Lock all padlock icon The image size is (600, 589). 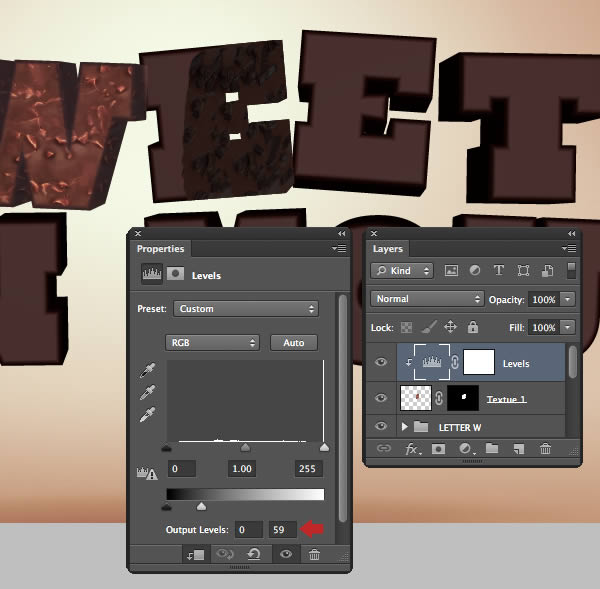[473, 327]
